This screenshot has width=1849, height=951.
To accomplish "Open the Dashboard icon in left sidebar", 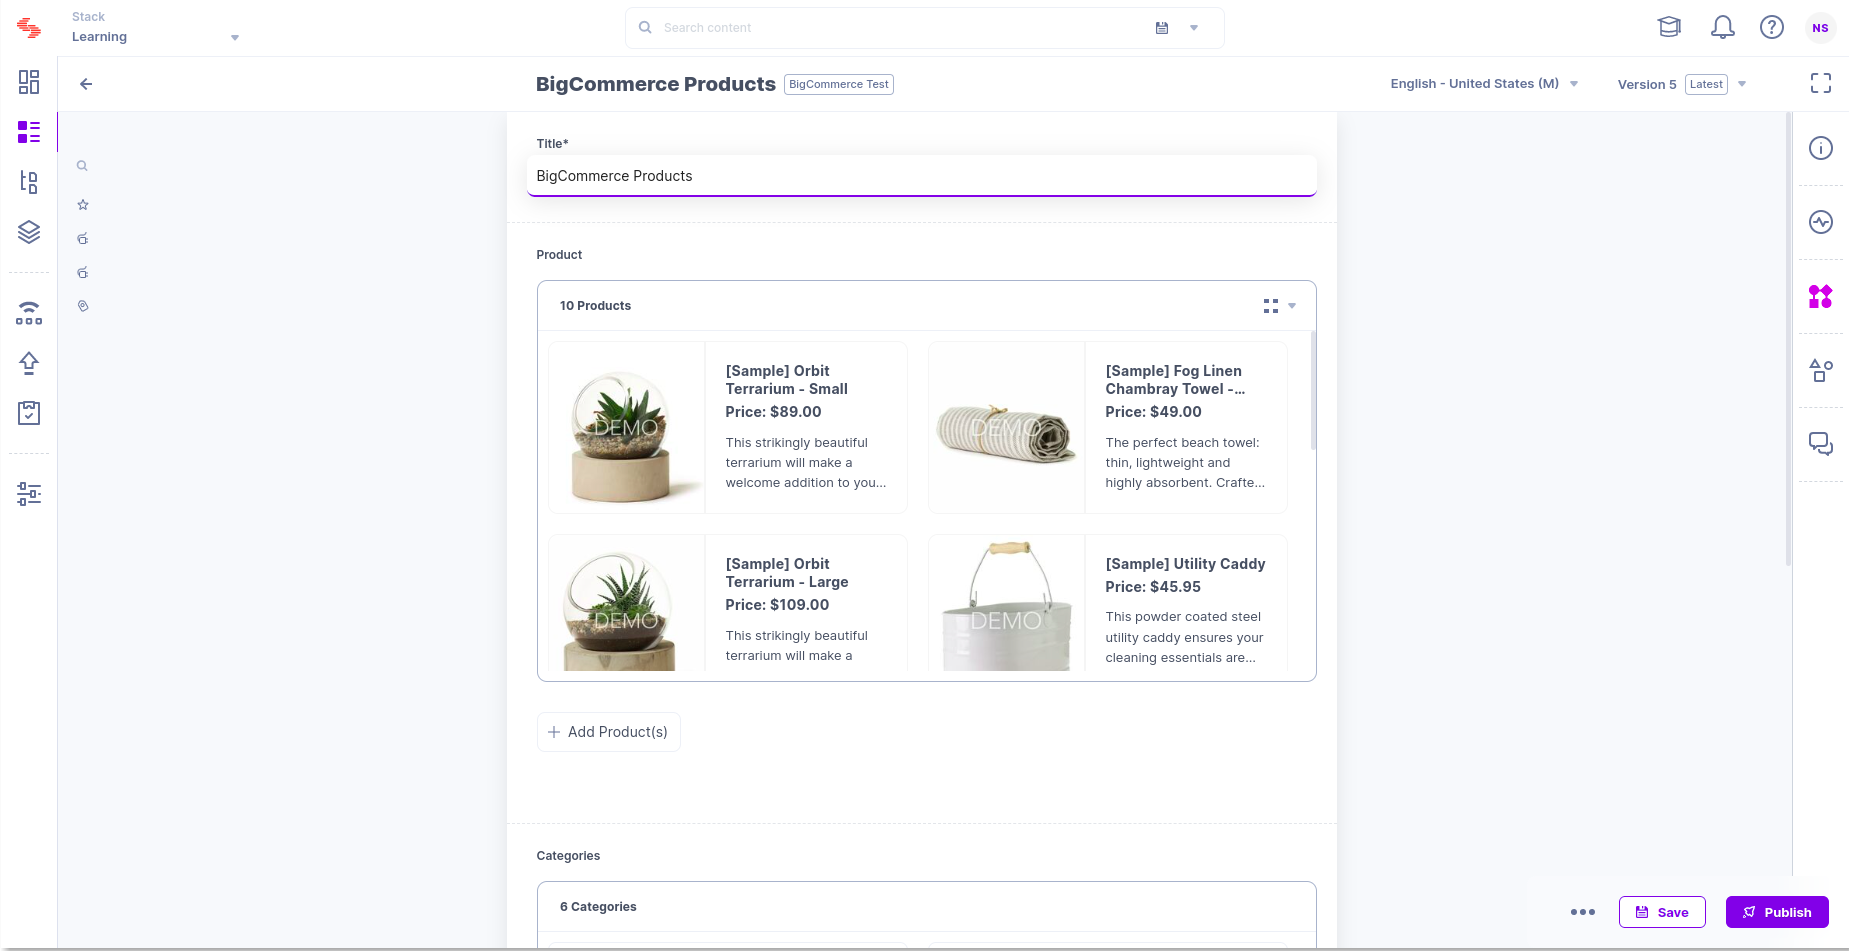I will pyautogui.click(x=29, y=82).
